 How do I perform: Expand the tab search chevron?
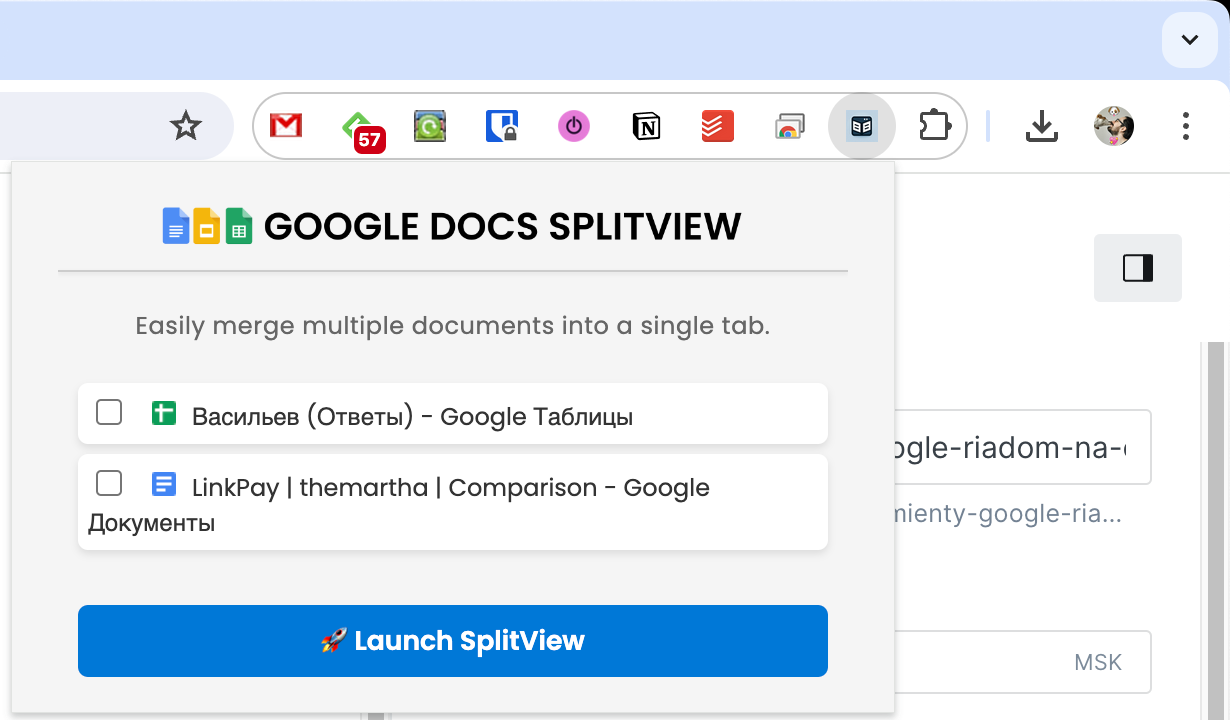[x=1190, y=40]
